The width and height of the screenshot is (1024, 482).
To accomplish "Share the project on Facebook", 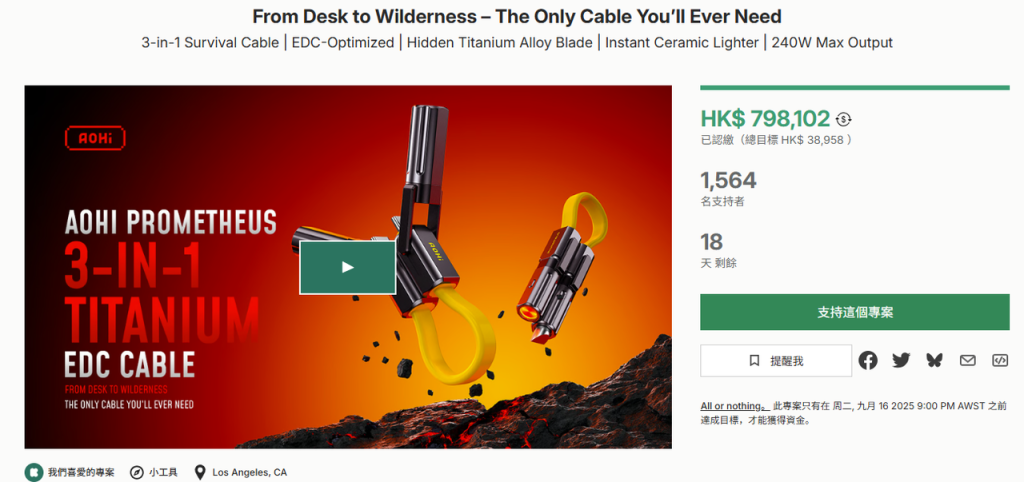I will point(868,361).
